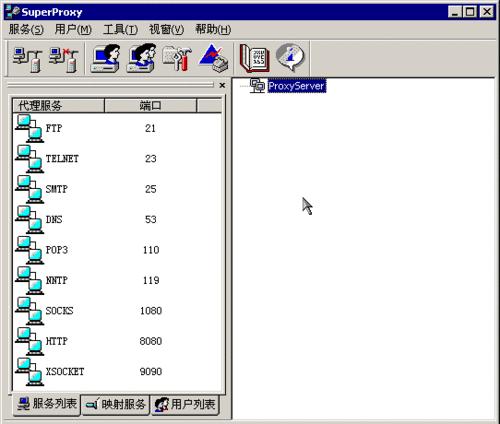500x424 pixels.
Task: Click the ProxyServer node network icon
Action: pos(257,86)
